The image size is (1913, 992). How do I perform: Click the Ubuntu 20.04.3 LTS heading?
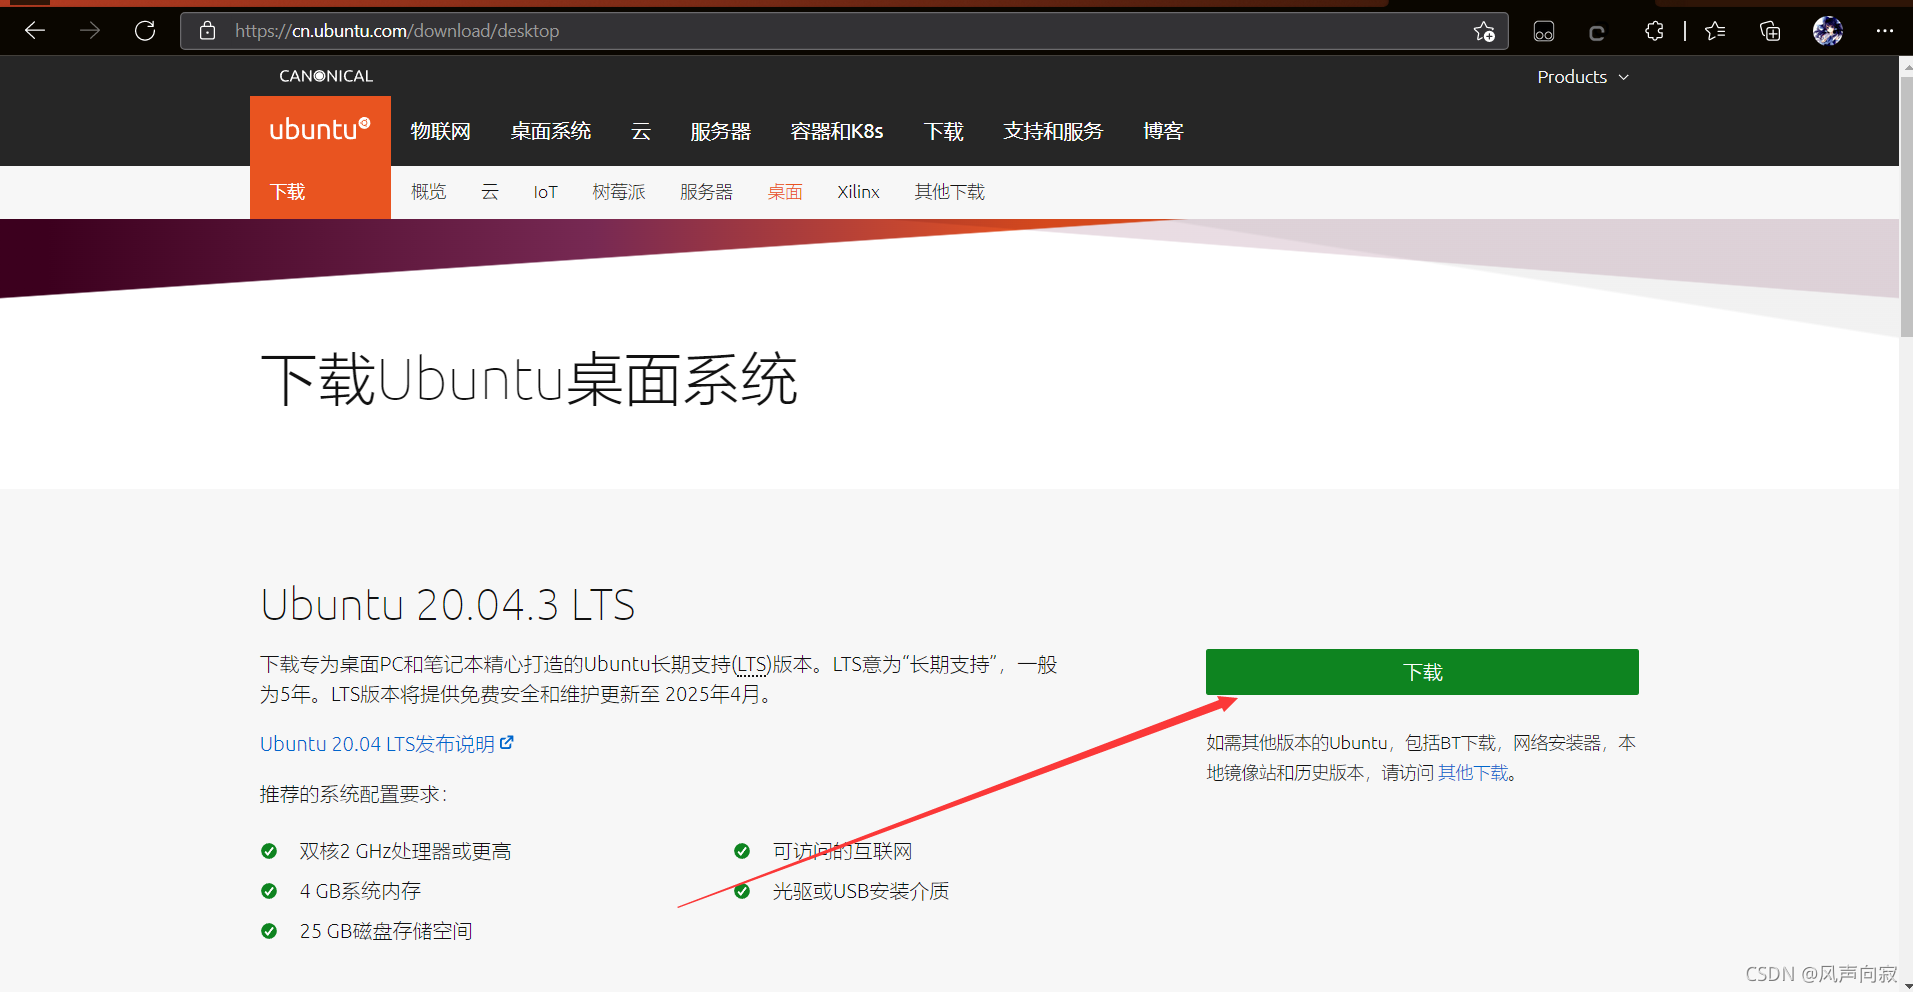[x=448, y=605]
